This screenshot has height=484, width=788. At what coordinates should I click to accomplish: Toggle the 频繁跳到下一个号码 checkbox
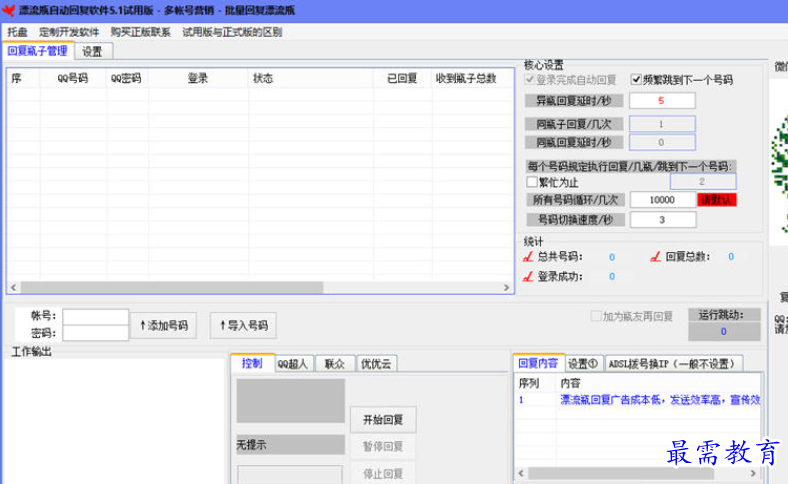[x=636, y=79]
